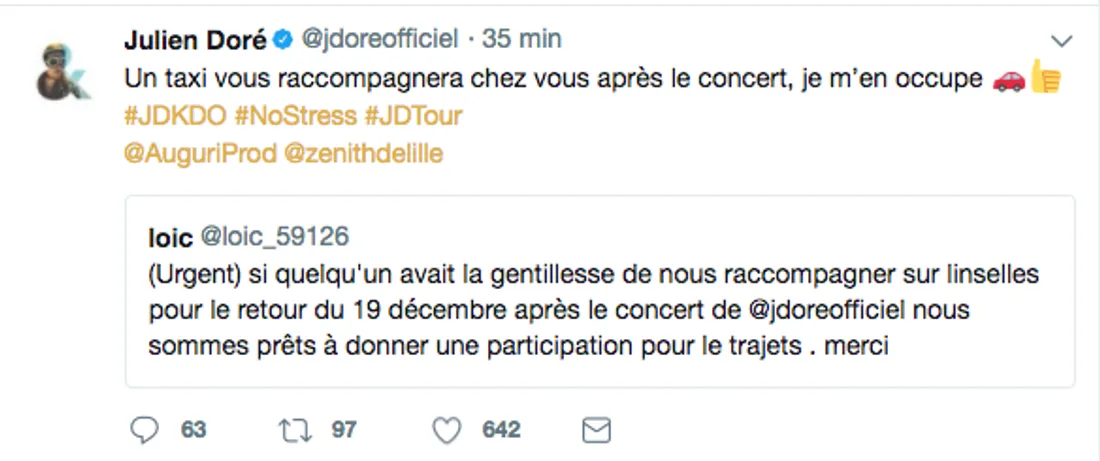Click the red car emoji
The image size is (1100, 461).
1008,80
